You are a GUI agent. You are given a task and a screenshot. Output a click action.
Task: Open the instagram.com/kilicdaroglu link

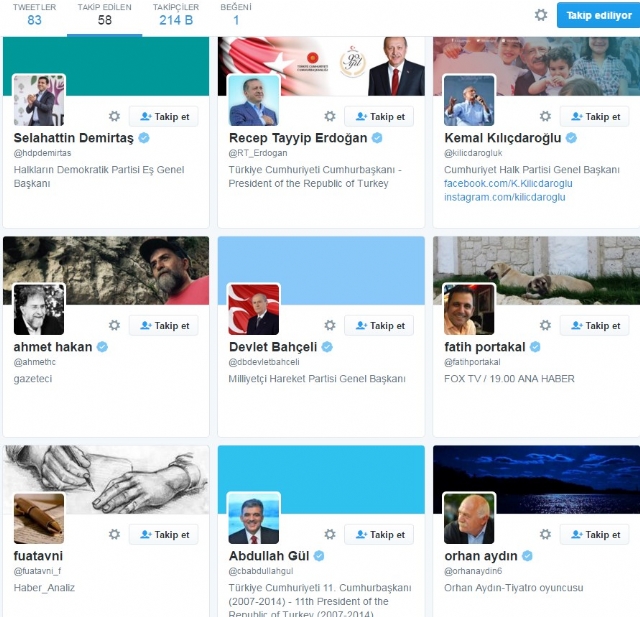click(x=504, y=197)
